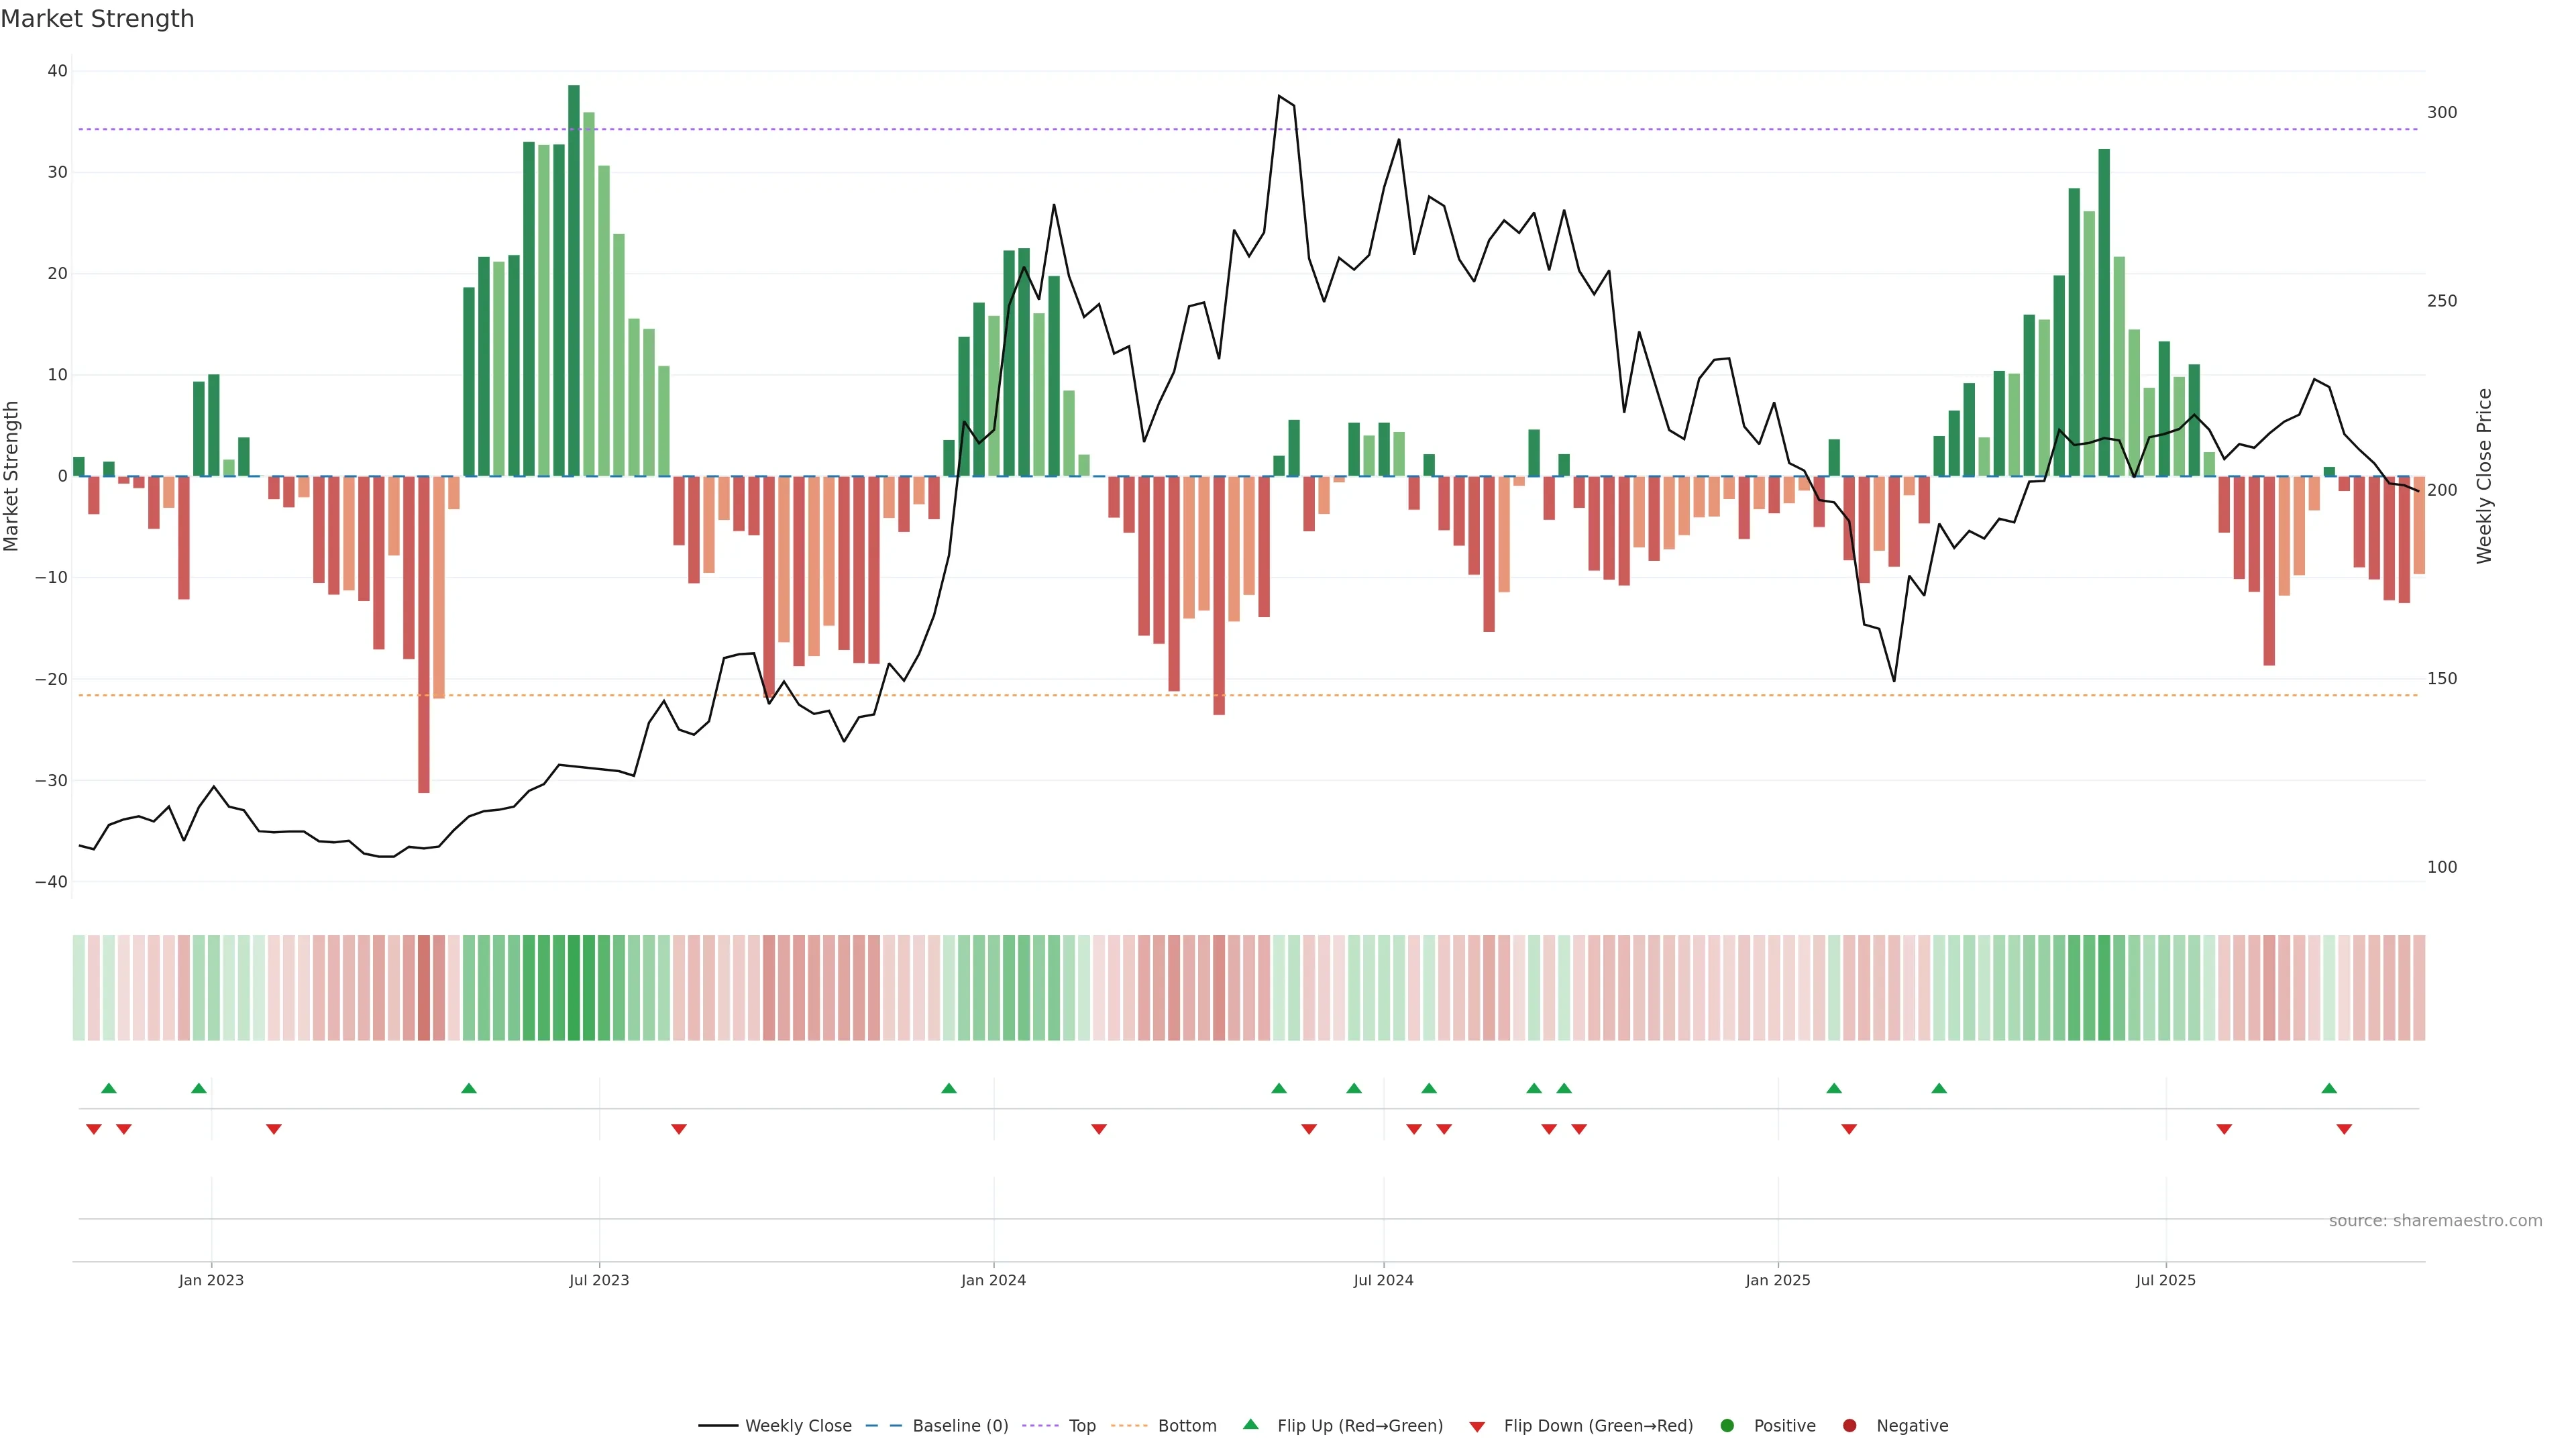Click the Jan 2024 x-axis label

[993, 1280]
